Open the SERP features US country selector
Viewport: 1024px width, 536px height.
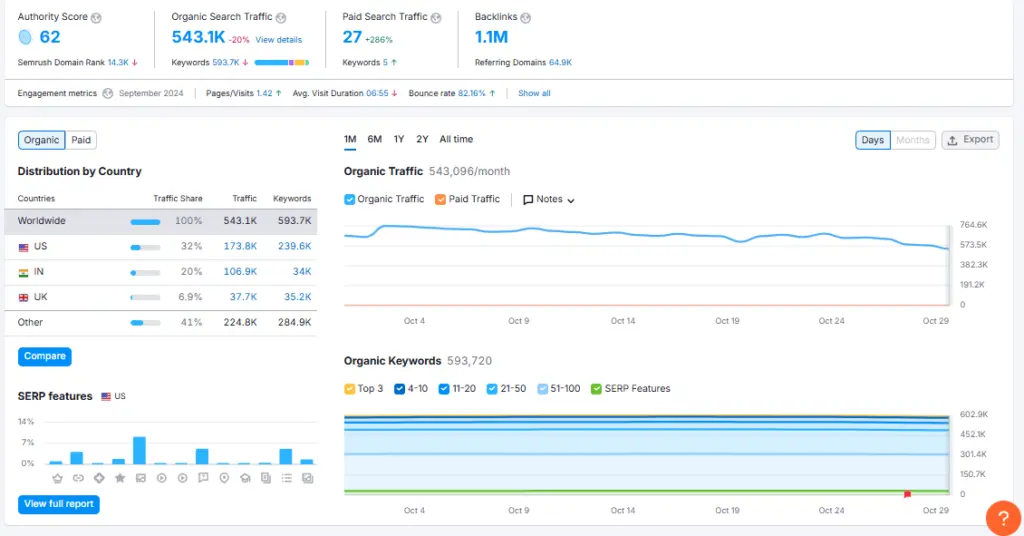click(x=113, y=396)
